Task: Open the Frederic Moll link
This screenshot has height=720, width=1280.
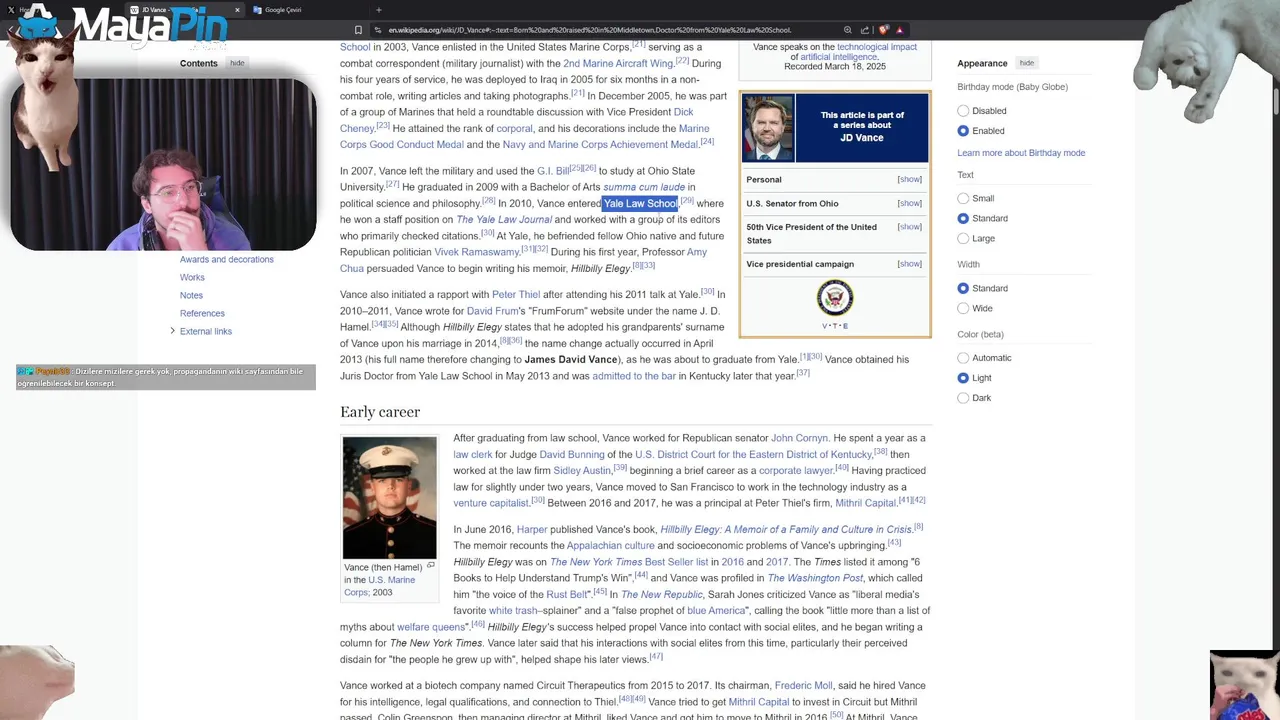Action: click(x=803, y=686)
